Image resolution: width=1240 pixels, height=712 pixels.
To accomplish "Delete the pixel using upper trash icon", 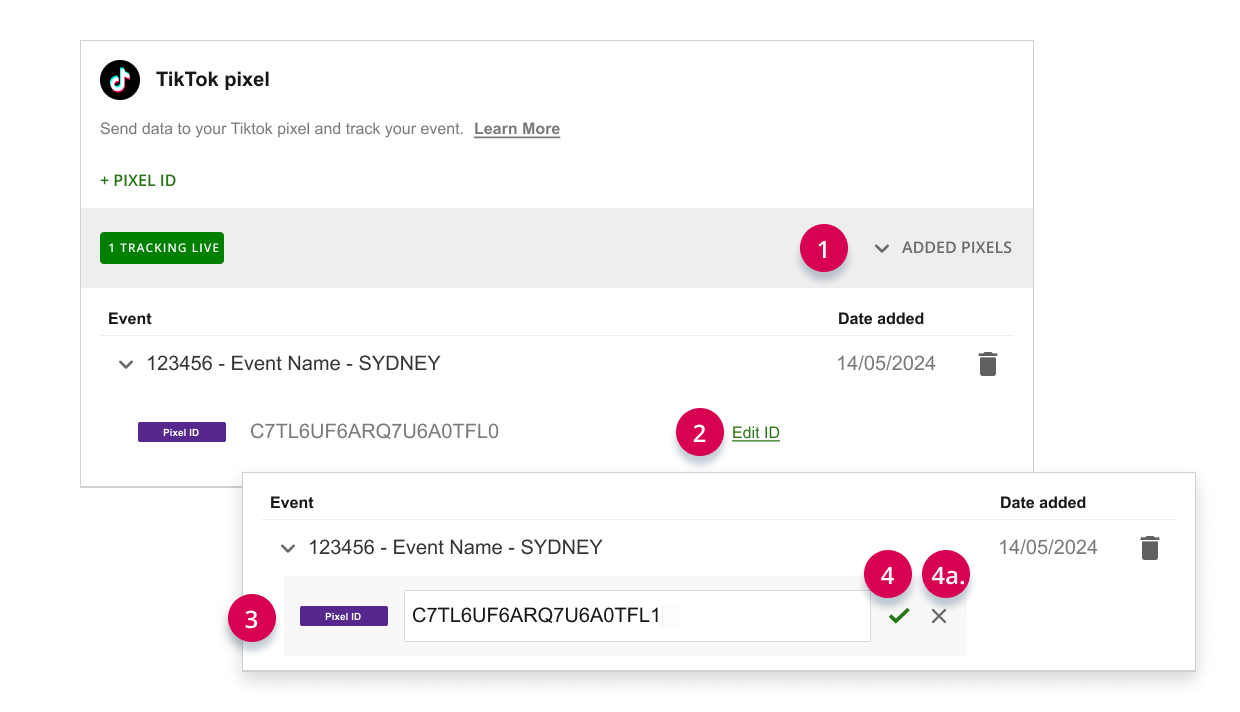I will point(987,364).
